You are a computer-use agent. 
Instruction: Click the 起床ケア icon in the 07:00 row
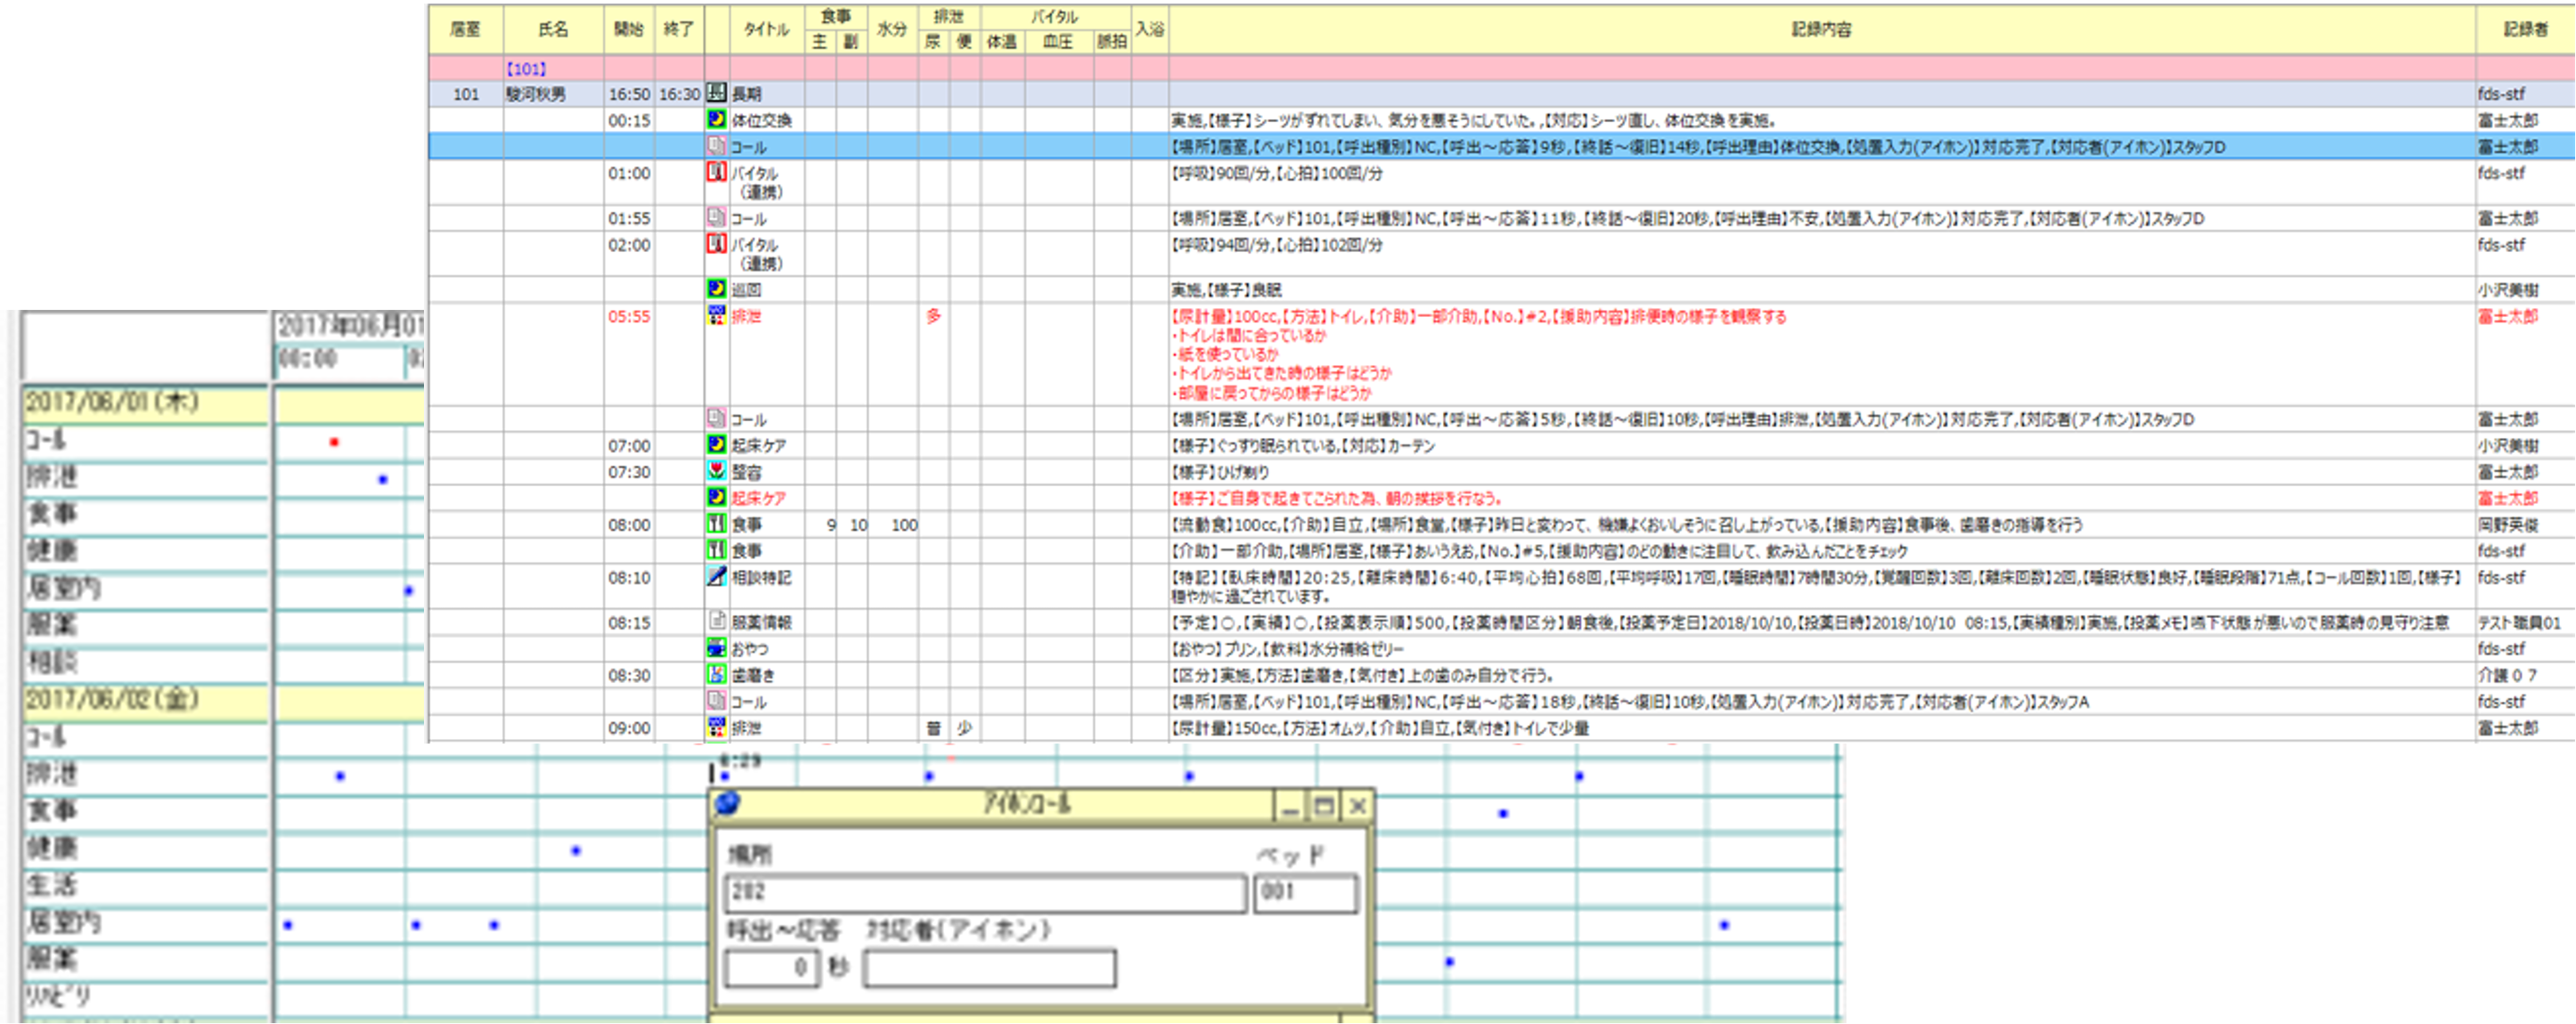716,444
